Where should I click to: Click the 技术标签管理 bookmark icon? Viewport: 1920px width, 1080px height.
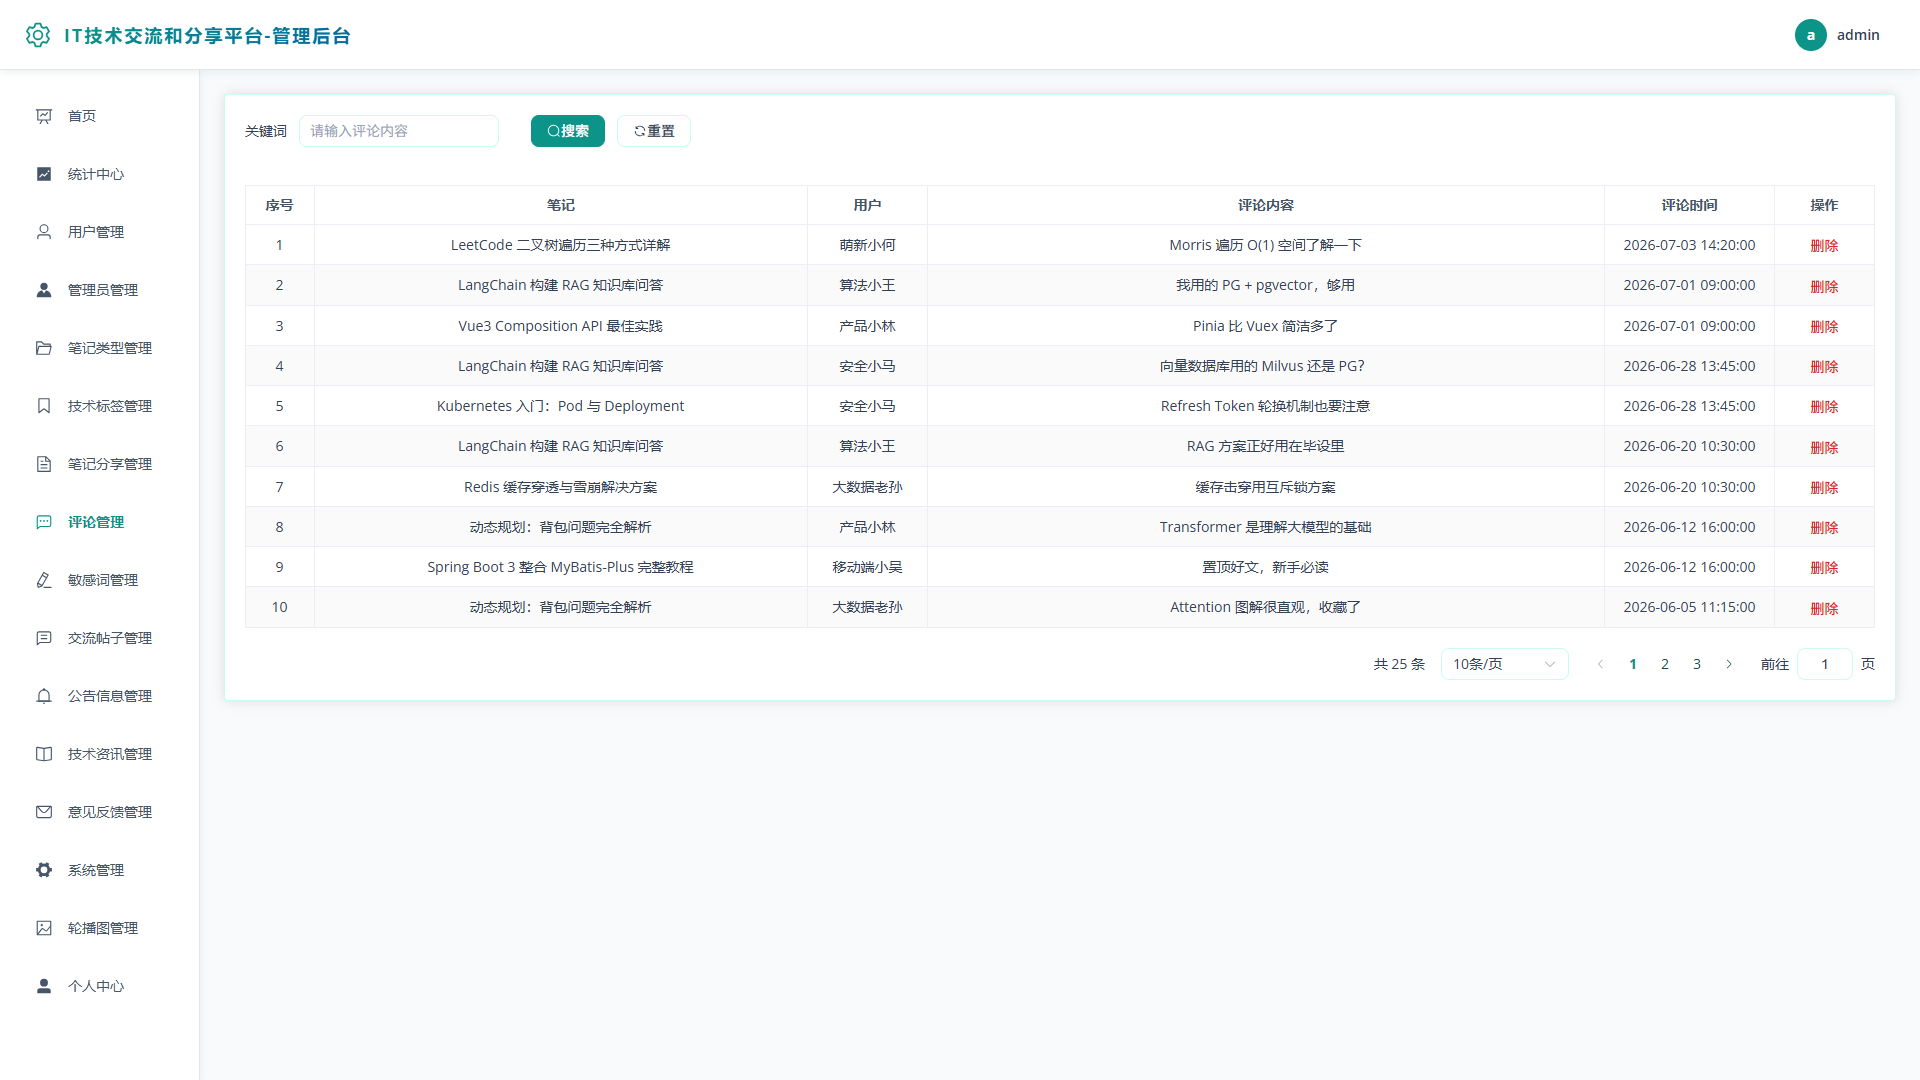pyautogui.click(x=44, y=406)
